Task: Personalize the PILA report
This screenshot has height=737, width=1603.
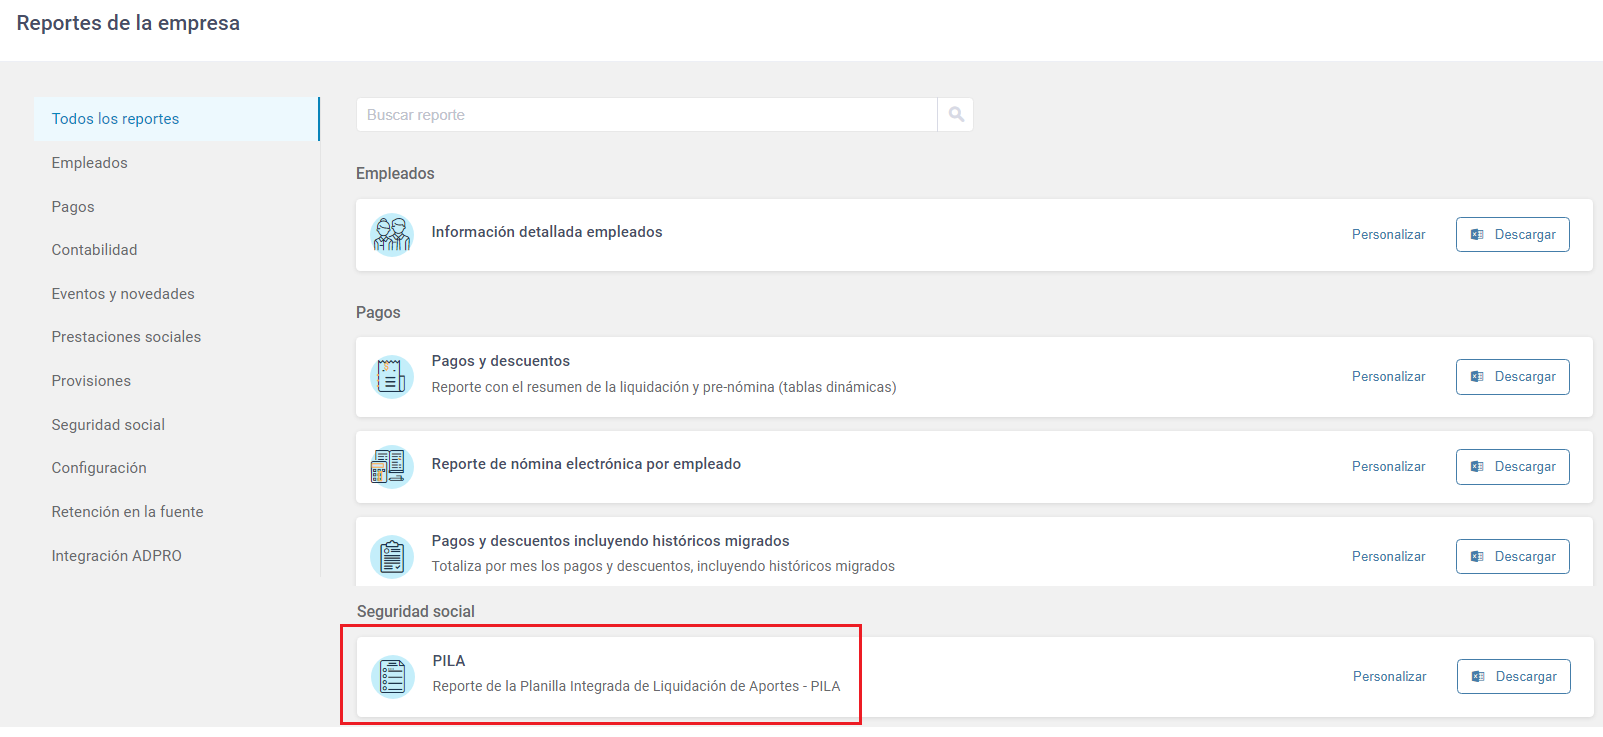Action: pos(1389,677)
